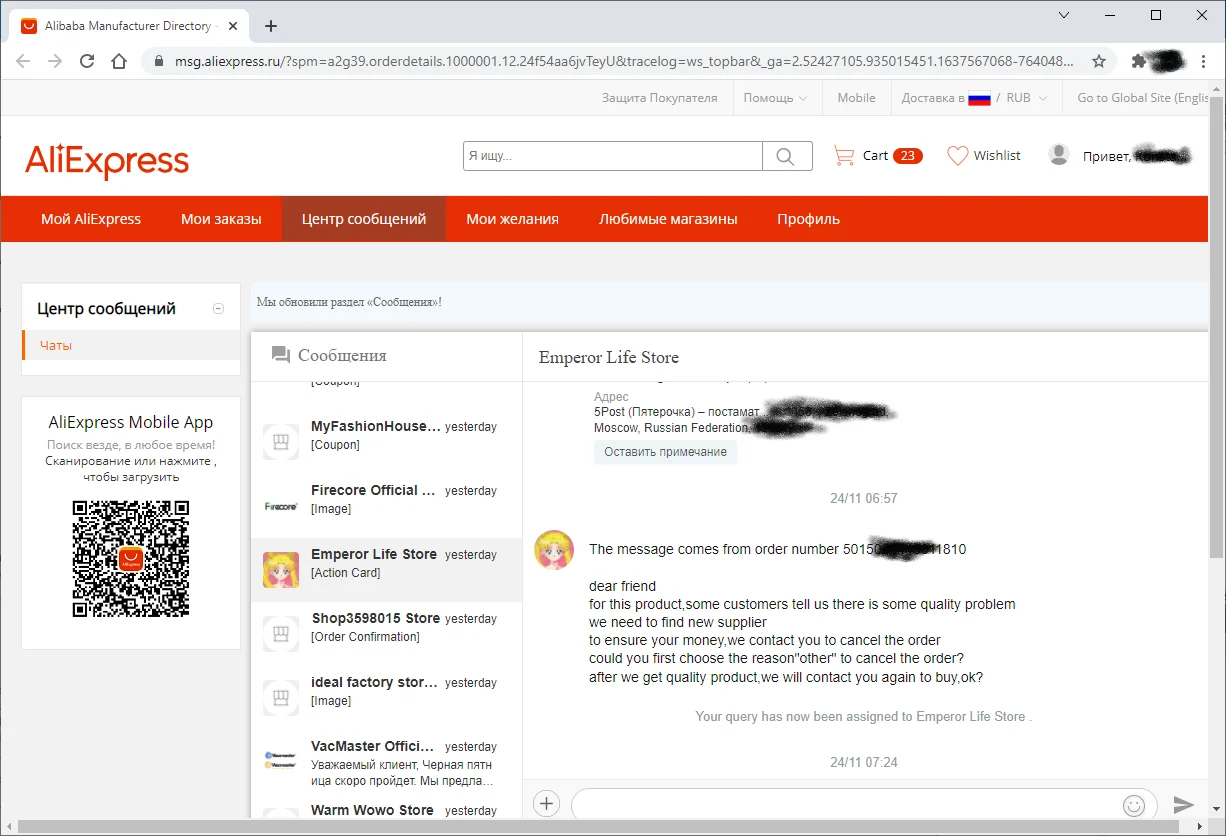The height and width of the screenshot is (836, 1226).
Task: Click the QR code image
Action: coord(131,558)
